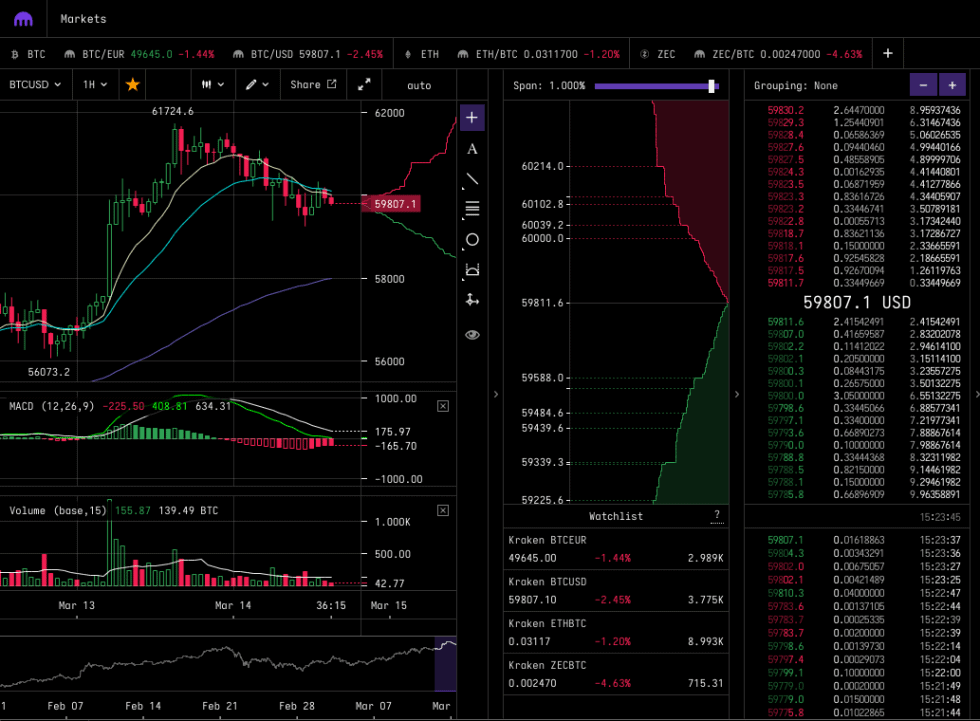Add a new market tab with plus button
980x721 pixels.
887,53
